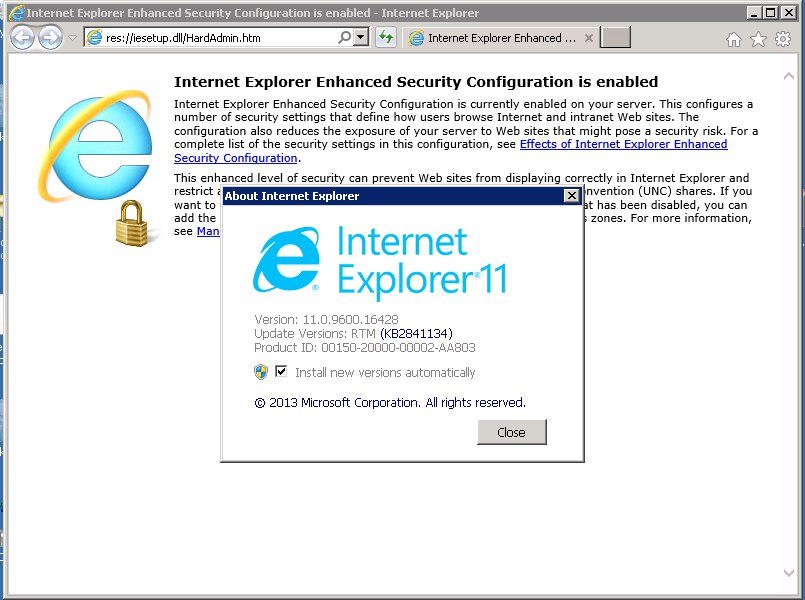Click the partially hidden 'Man' link

pyautogui.click(x=208, y=231)
